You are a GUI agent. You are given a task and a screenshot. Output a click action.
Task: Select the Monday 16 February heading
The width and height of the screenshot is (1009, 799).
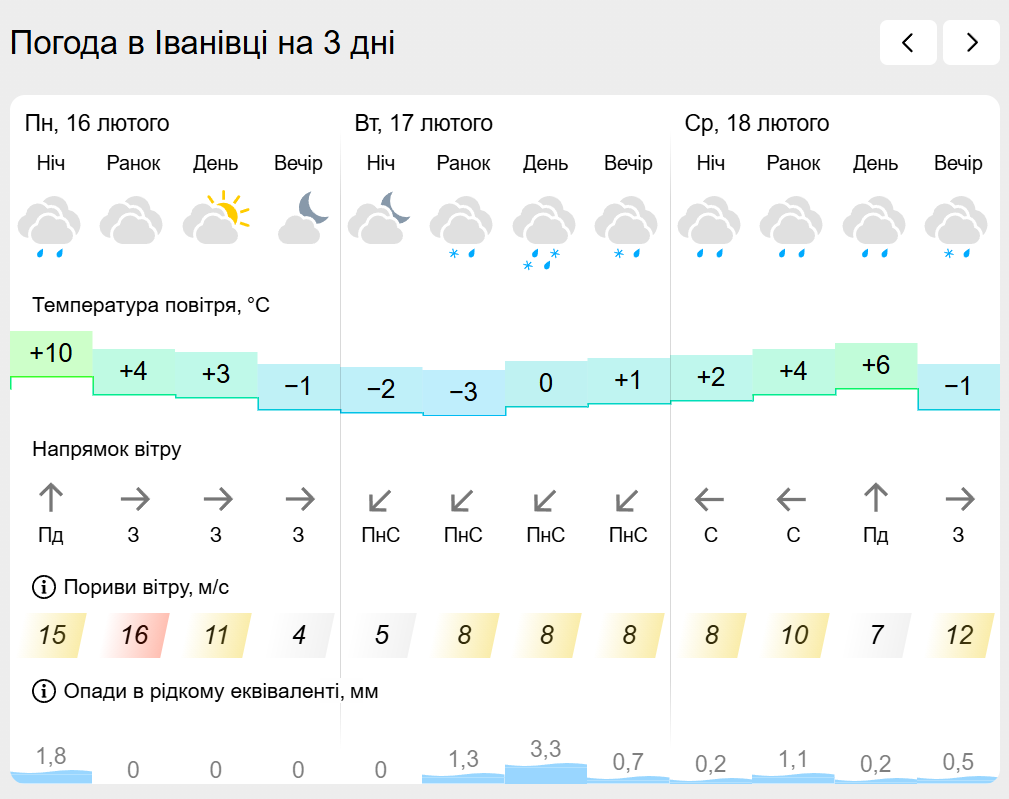tap(97, 124)
